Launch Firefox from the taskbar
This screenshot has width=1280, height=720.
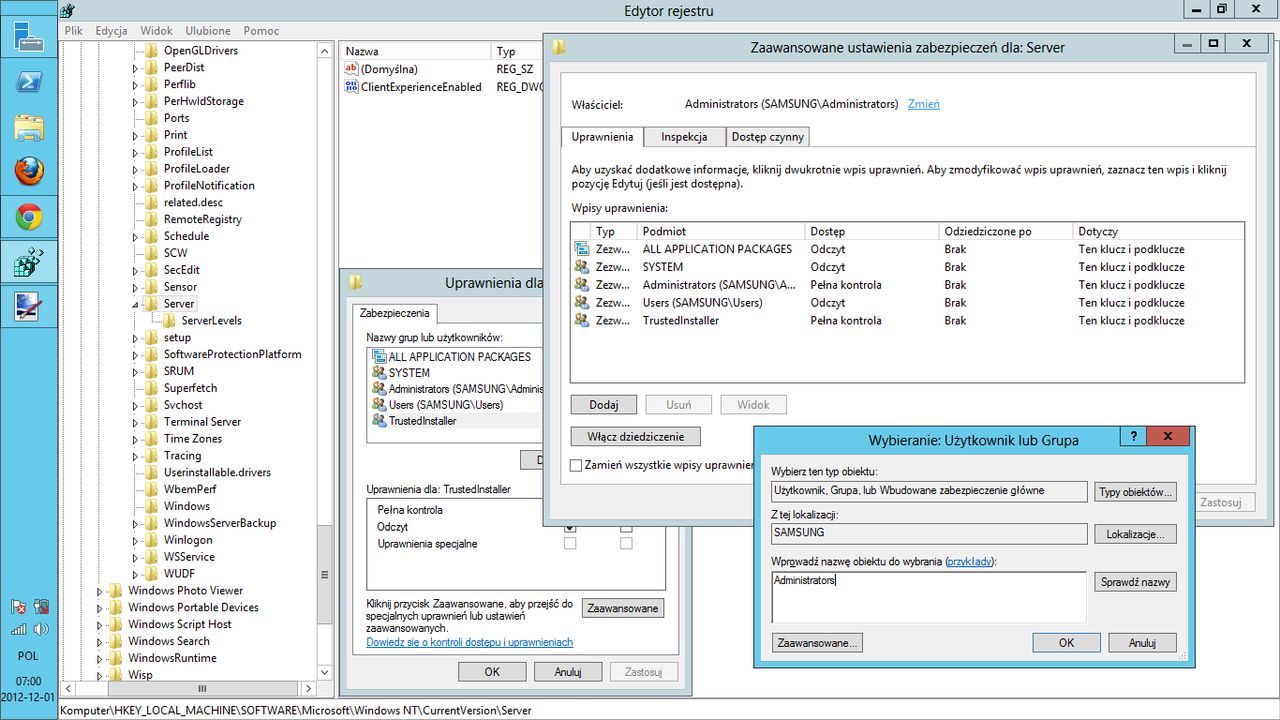point(29,172)
